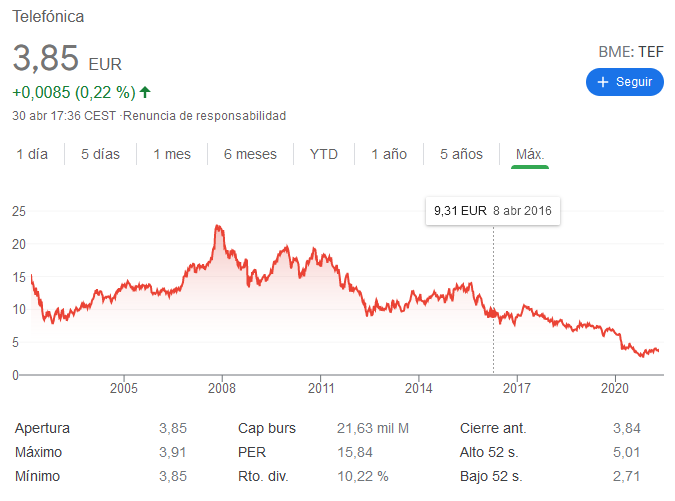Click the 2008 price peak on chart
Screen dimensions: 675x501
tap(218, 226)
